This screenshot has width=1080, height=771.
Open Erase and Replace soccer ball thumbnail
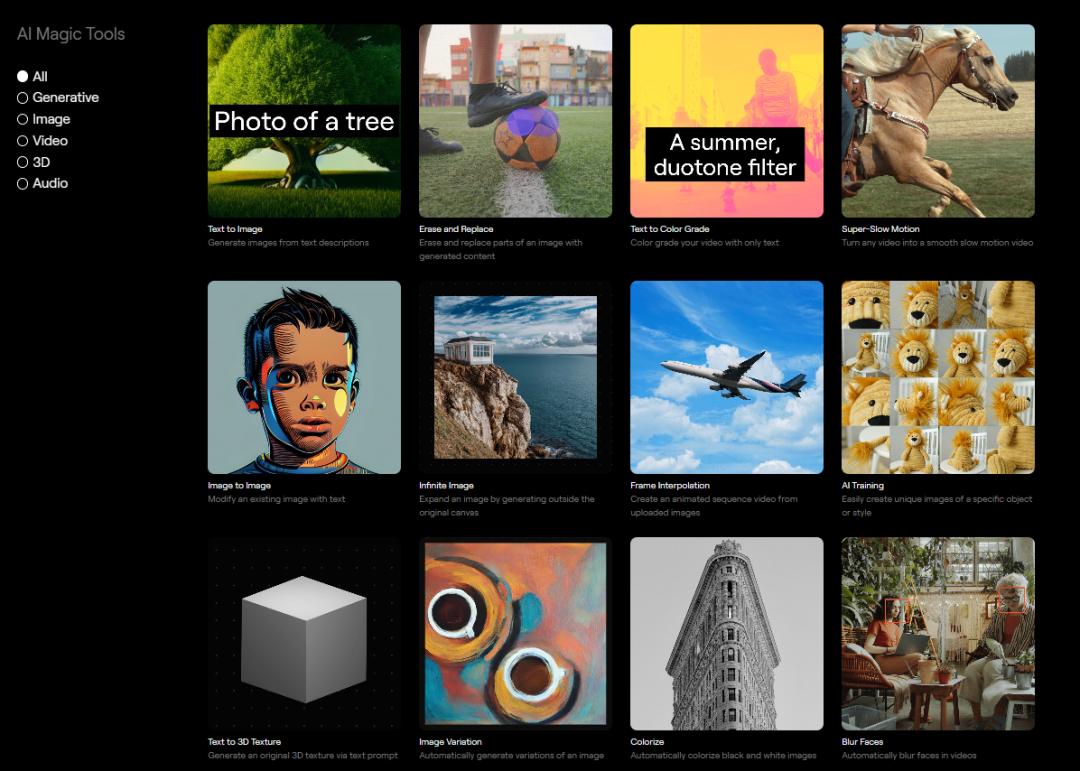[515, 121]
